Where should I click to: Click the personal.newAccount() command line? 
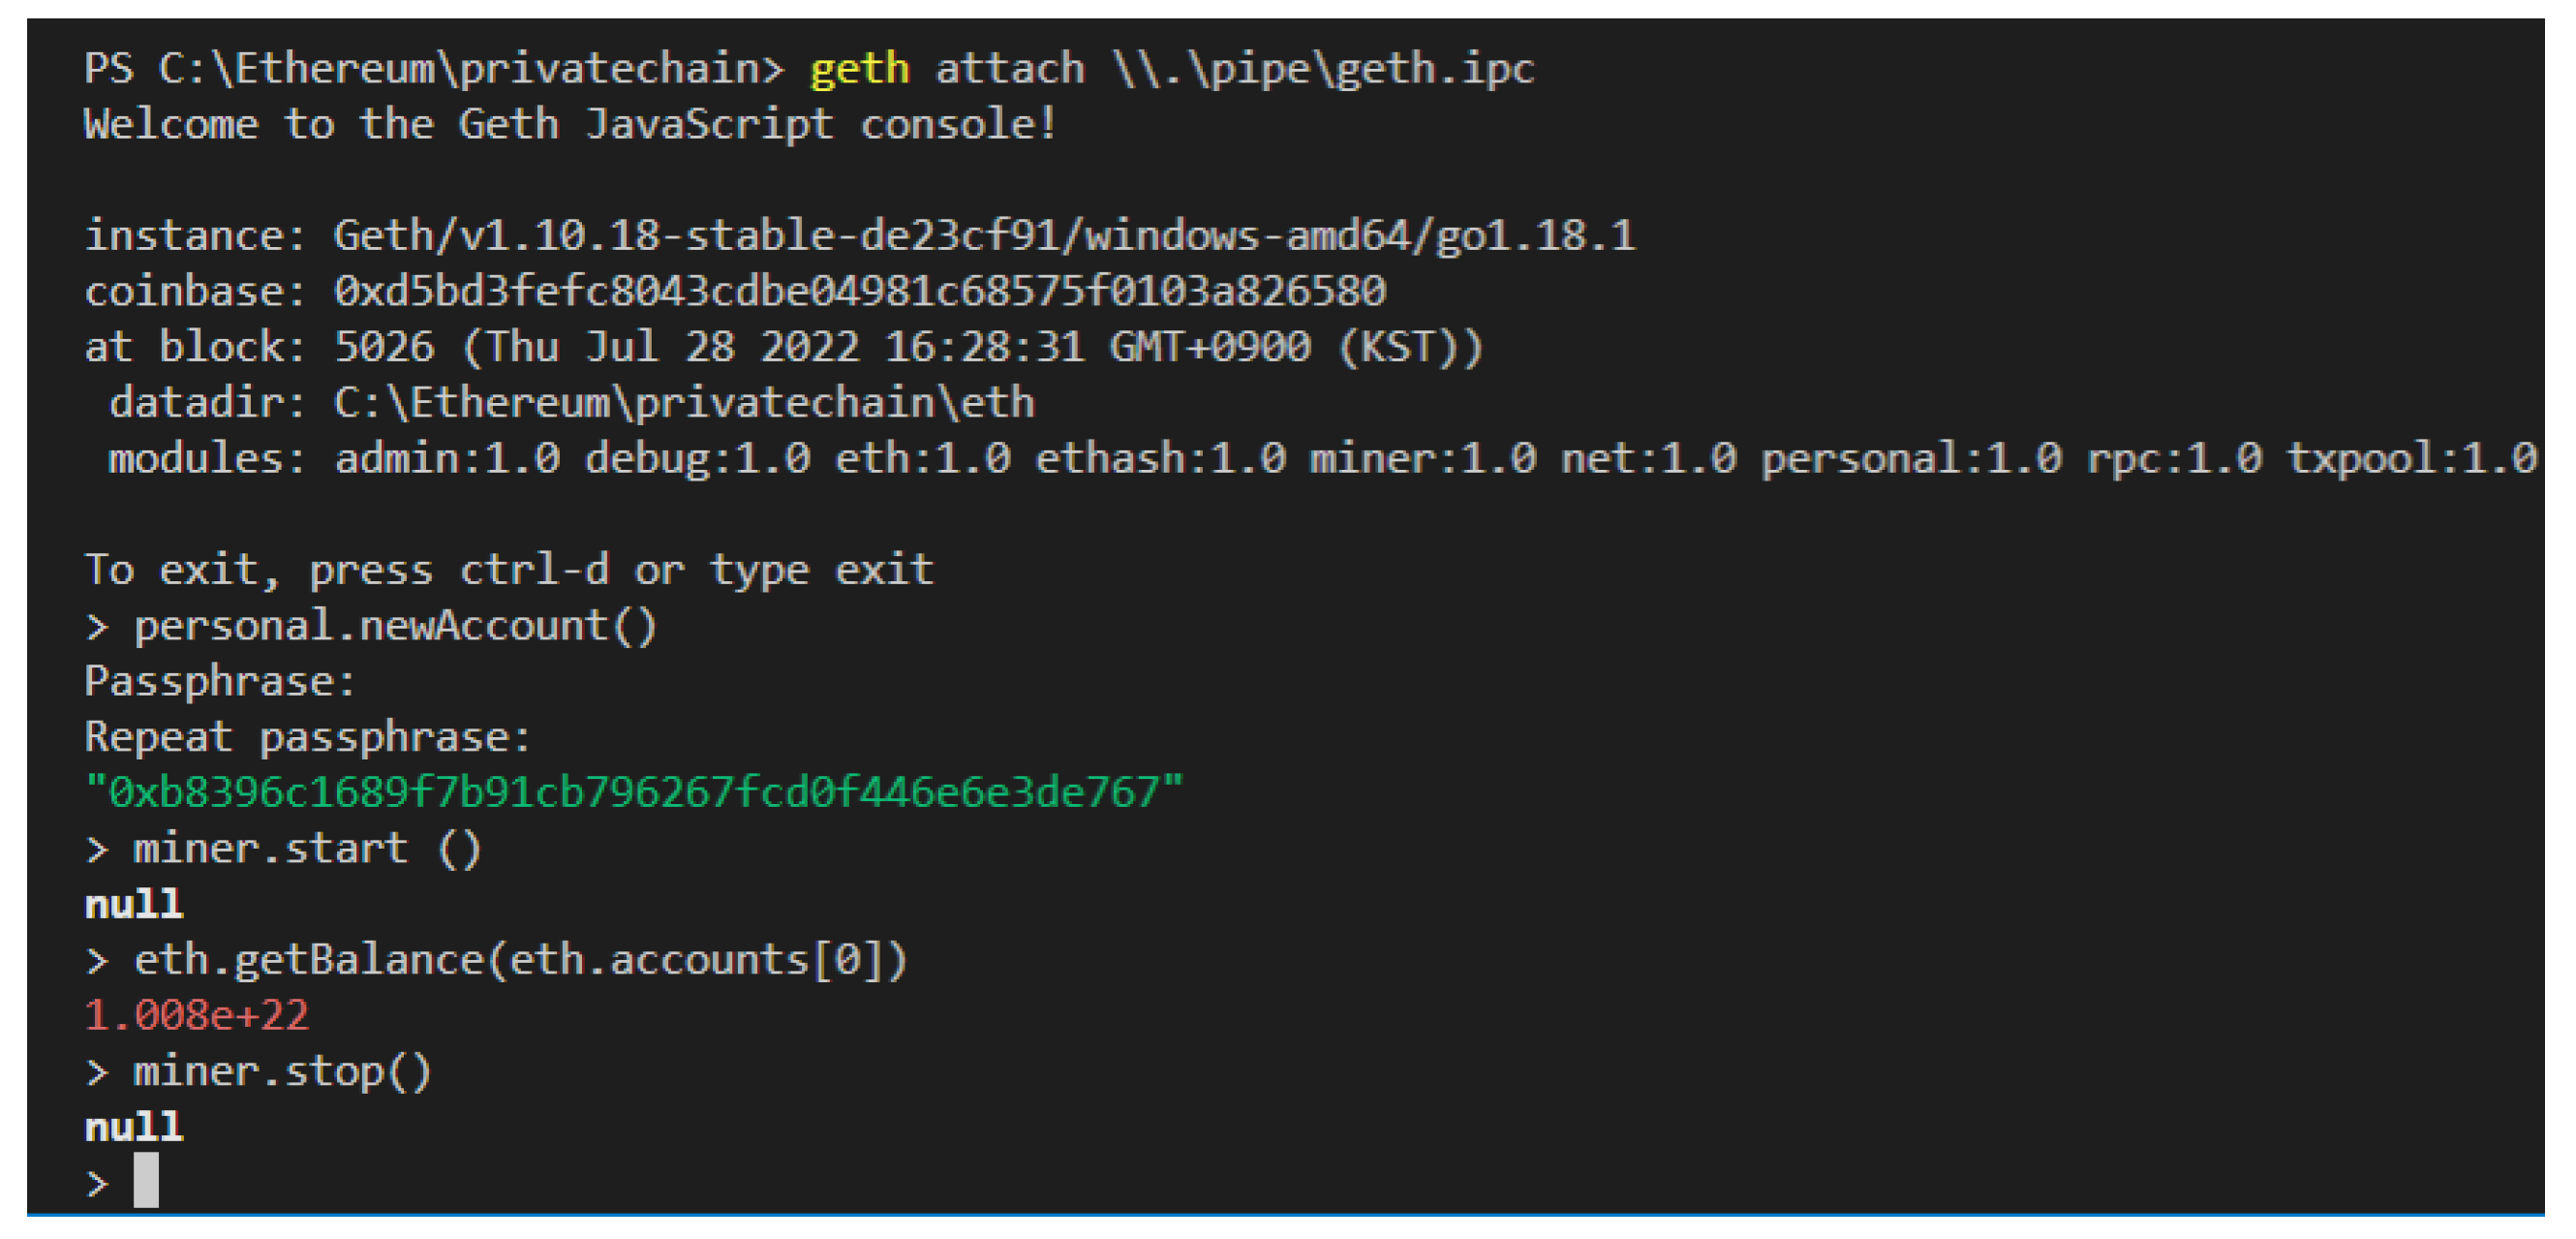click(x=395, y=626)
